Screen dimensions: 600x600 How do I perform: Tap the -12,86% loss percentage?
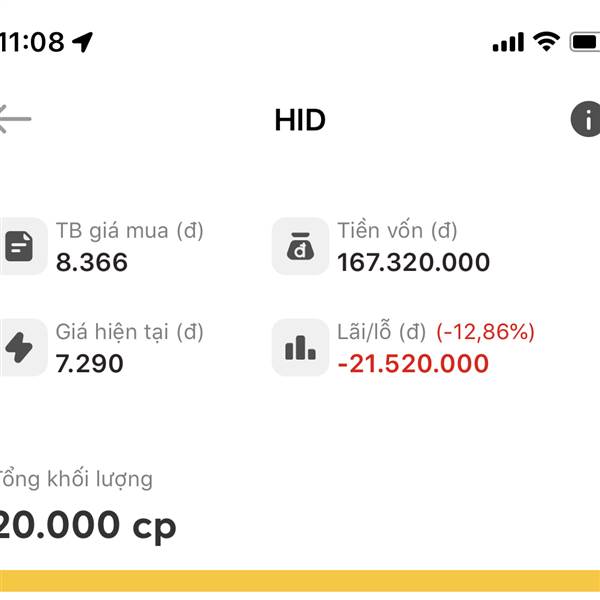pyautogui.click(x=485, y=331)
